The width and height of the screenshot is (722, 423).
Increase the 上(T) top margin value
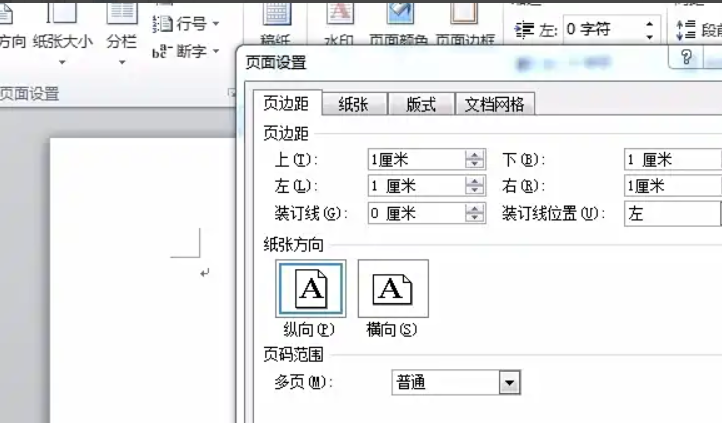[474, 155]
